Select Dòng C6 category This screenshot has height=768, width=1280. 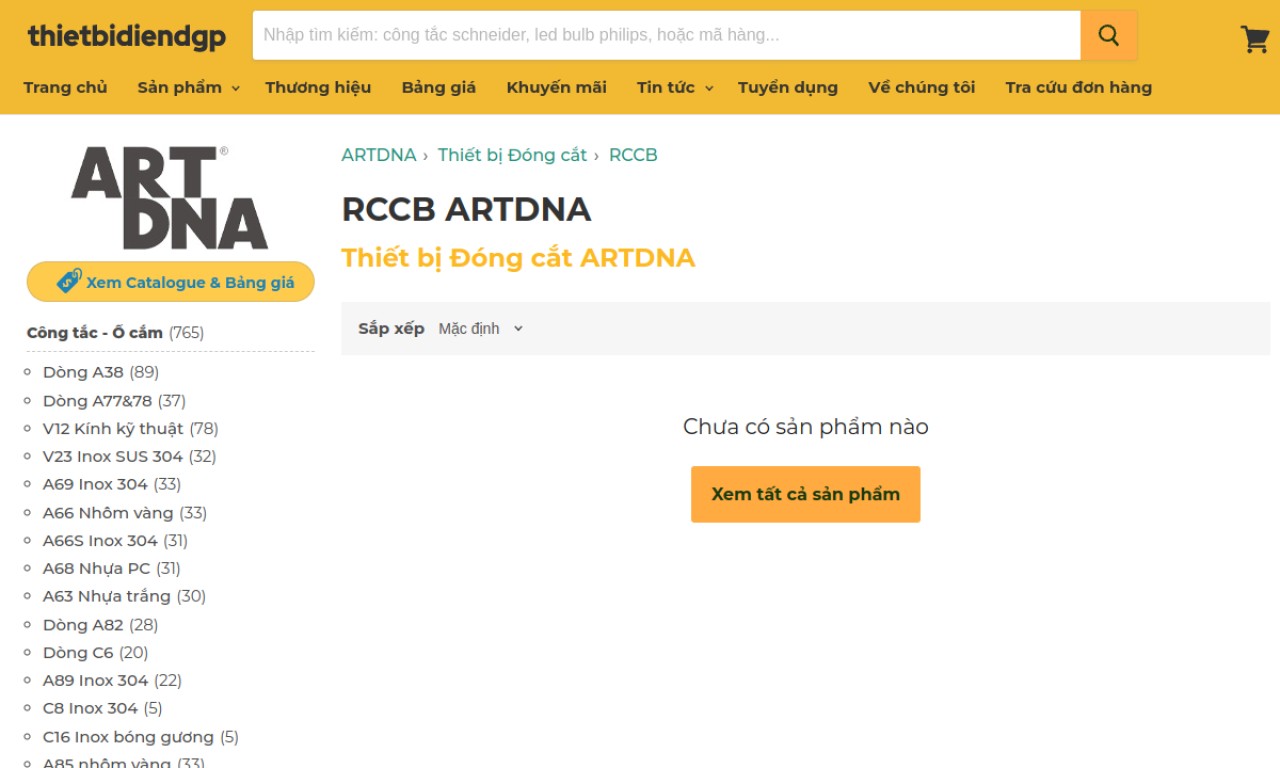tap(78, 653)
